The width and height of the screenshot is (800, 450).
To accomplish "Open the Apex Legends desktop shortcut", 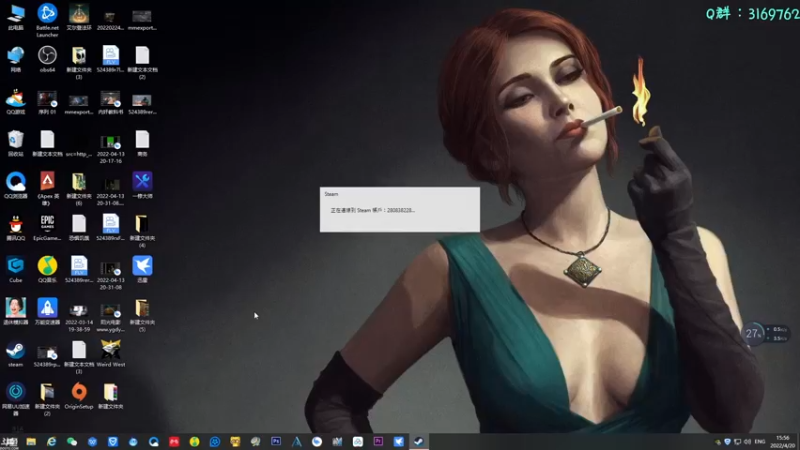I will (x=47, y=188).
